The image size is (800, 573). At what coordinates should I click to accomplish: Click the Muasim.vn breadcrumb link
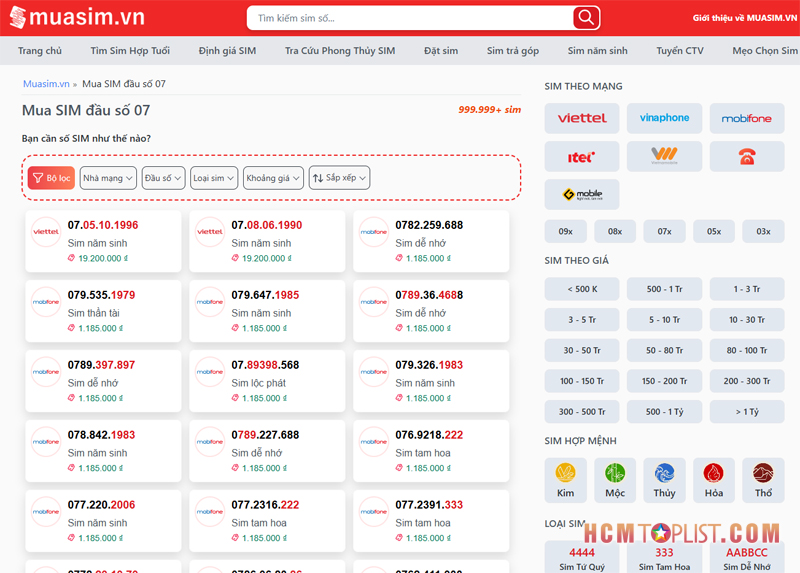tap(46, 84)
